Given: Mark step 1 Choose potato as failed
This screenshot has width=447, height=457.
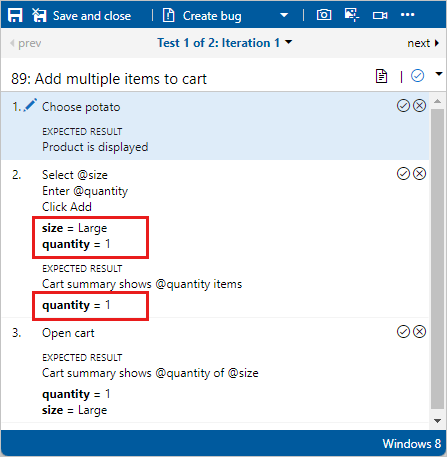Looking at the screenshot, I should pos(419,106).
